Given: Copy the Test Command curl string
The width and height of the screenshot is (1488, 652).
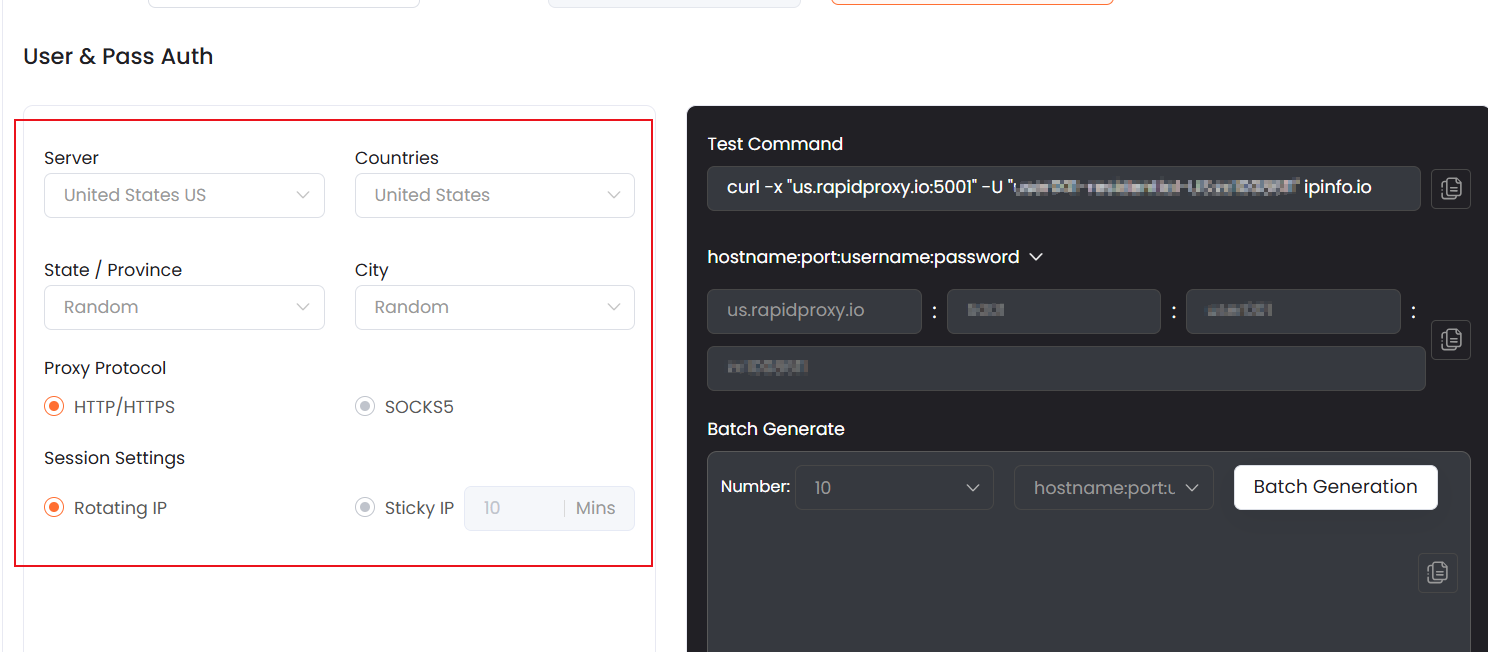Looking at the screenshot, I should coord(1450,188).
